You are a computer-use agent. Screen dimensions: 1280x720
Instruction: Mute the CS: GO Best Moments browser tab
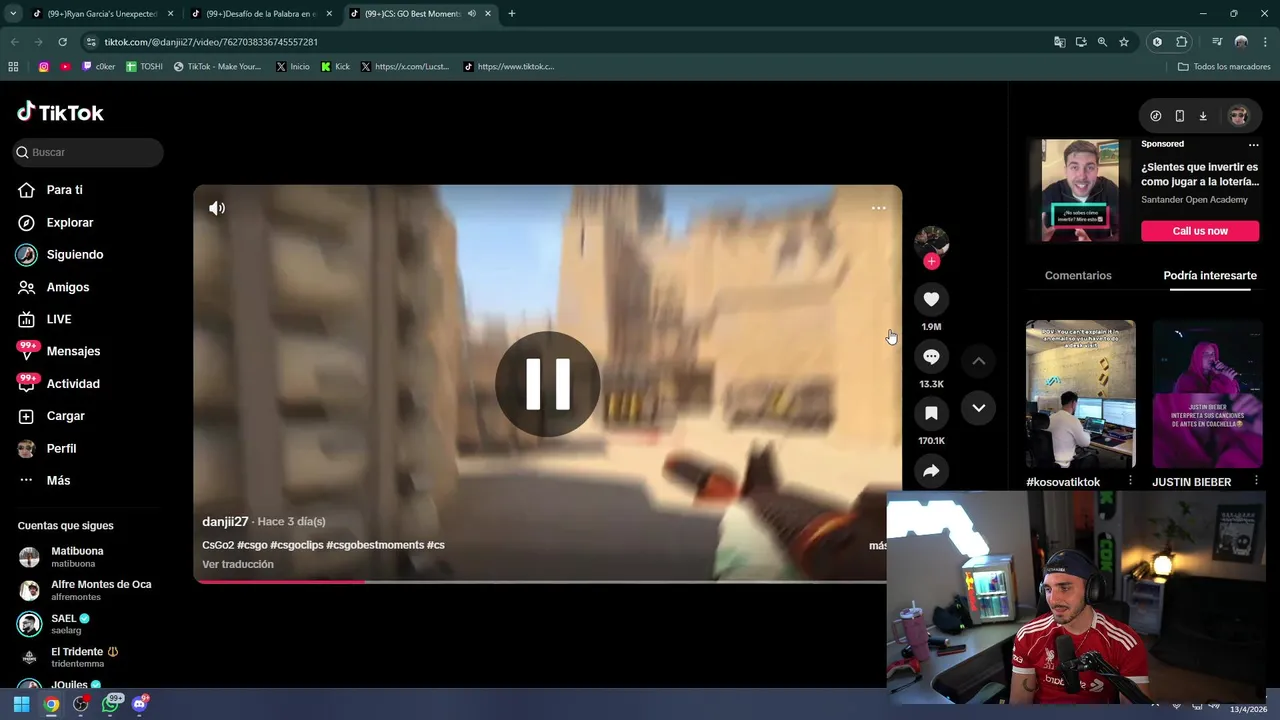(471, 14)
